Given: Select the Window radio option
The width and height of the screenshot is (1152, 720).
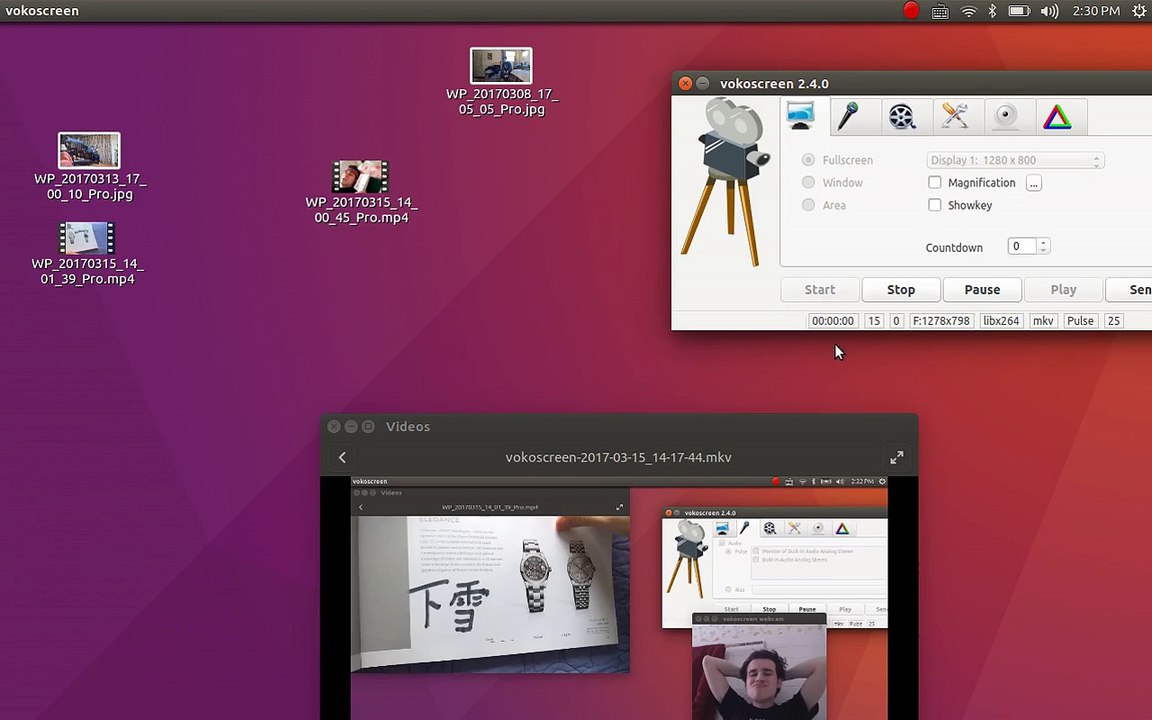Looking at the screenshot, I should click(833, 183).
